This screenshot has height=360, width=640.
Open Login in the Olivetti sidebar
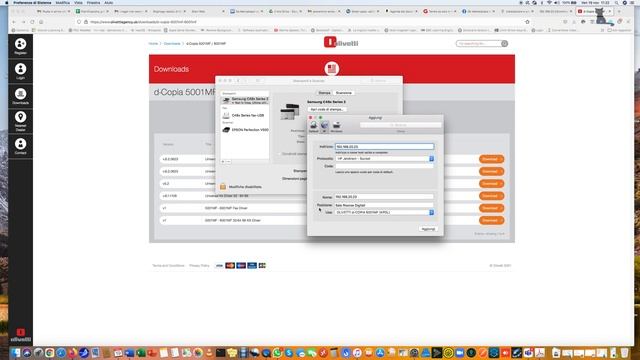(20, 71)
